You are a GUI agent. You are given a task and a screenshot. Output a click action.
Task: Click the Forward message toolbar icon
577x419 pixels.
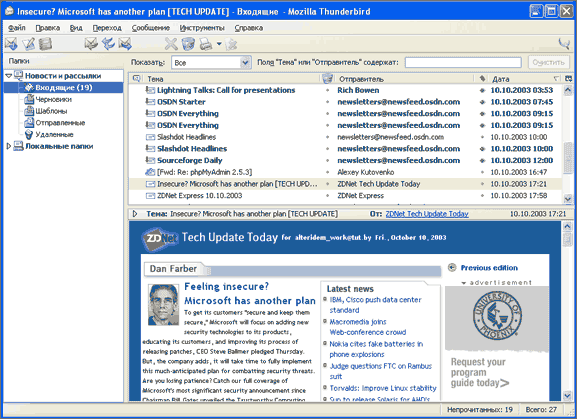(125, 44)
